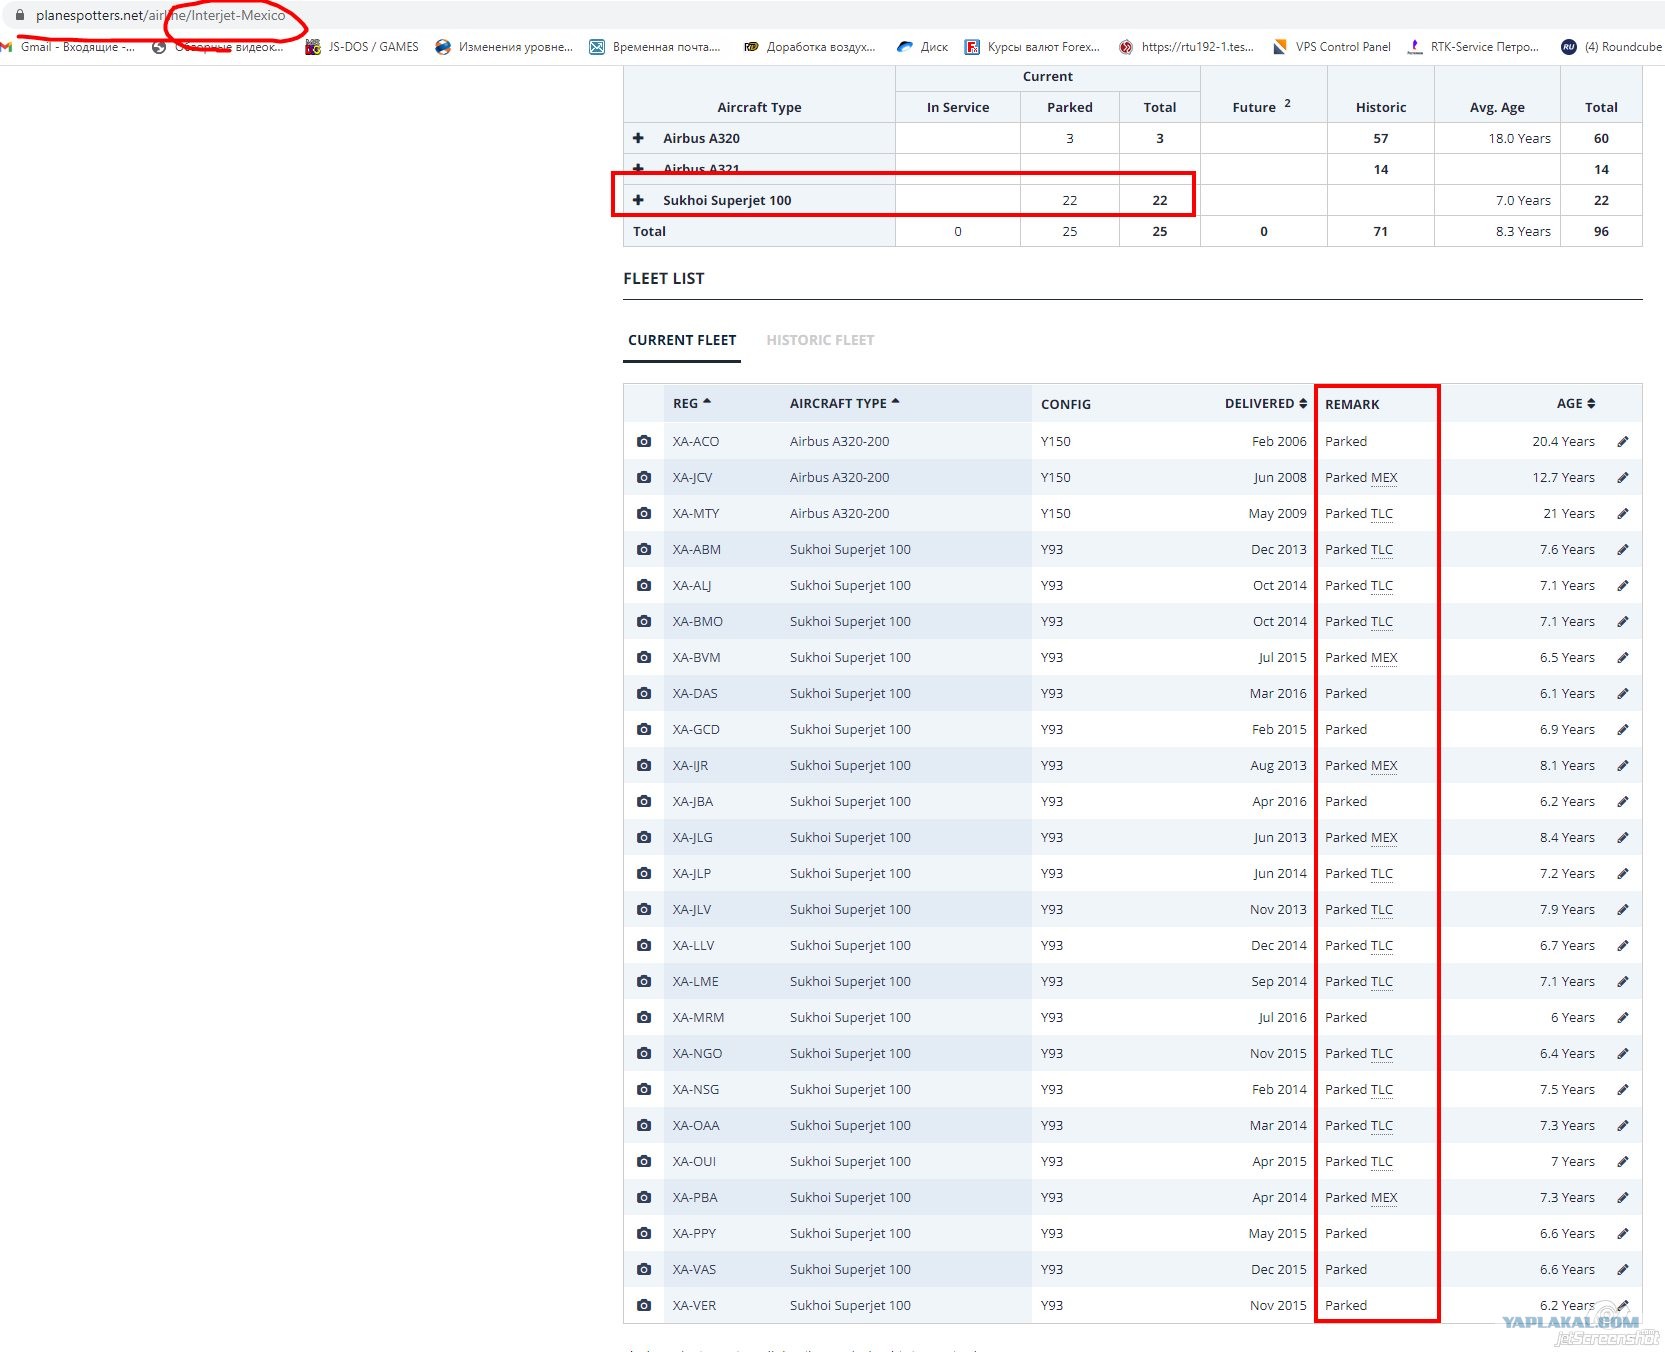Open the Roundcube bookmark
The image size is (1665, 1352).
[1611, 47]
